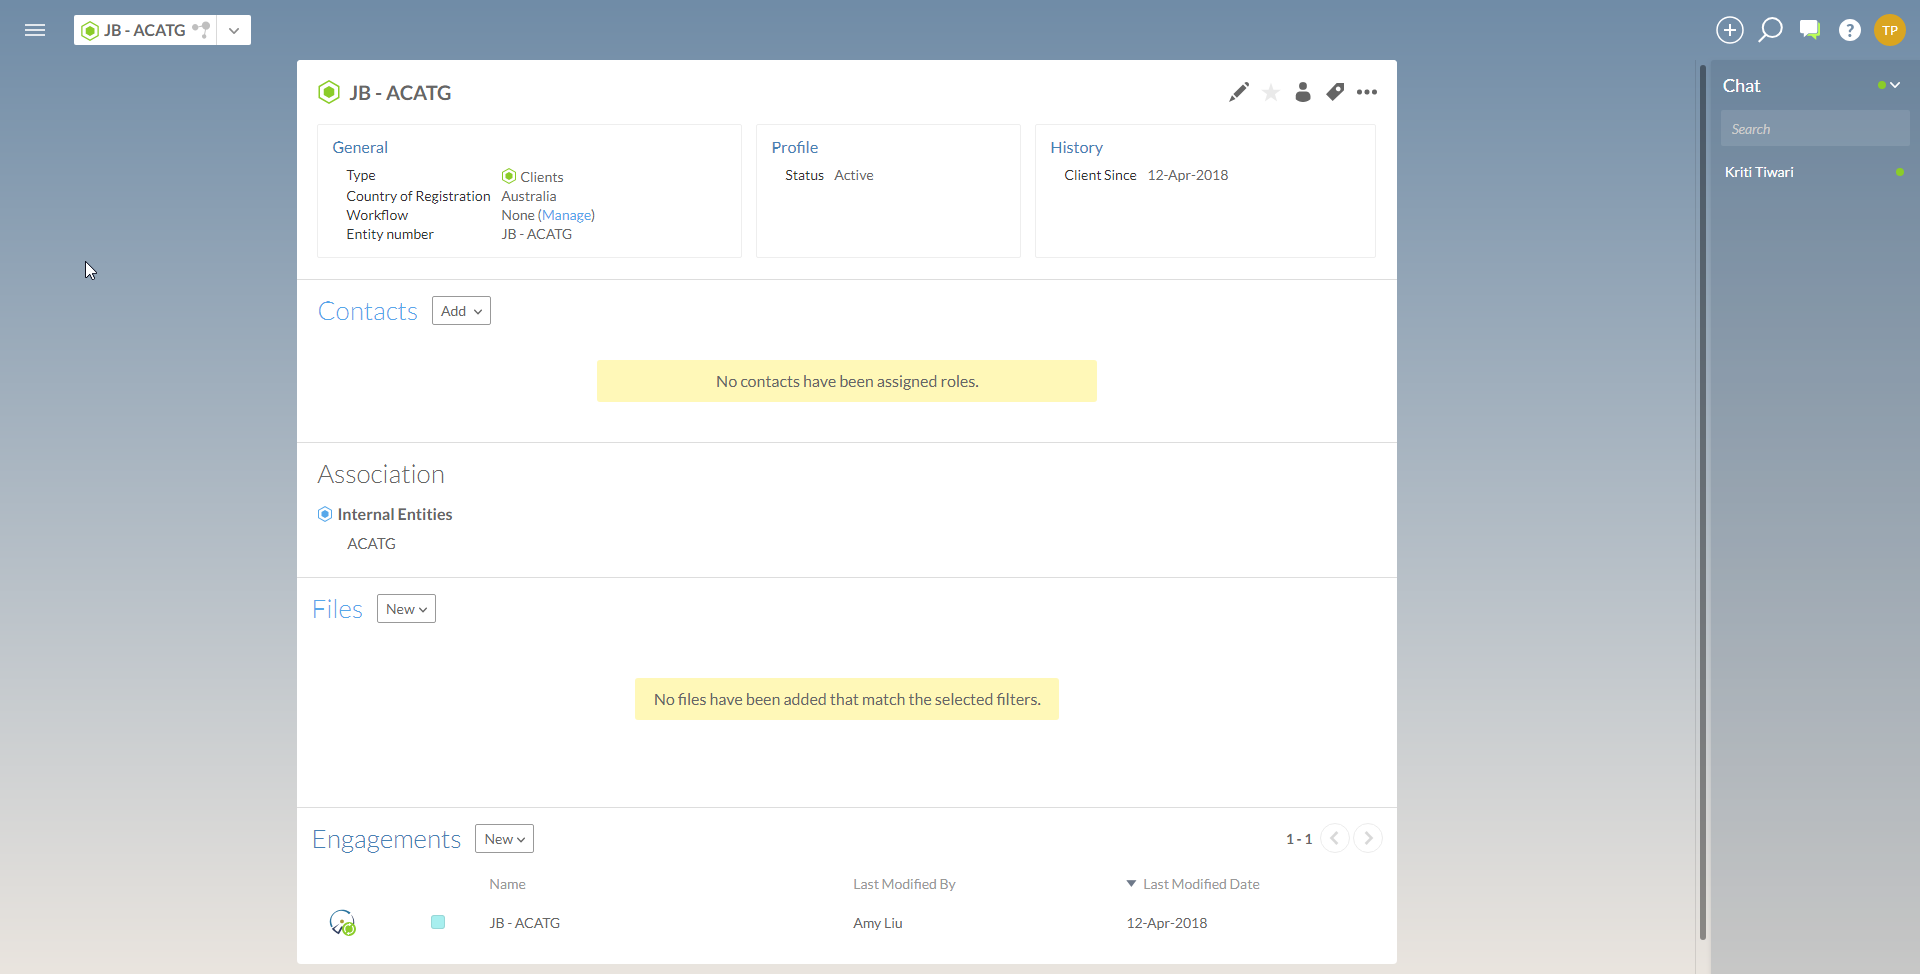
Task: Go to next engagements page
Action: pyautogui.click(x=1368, y=838)
